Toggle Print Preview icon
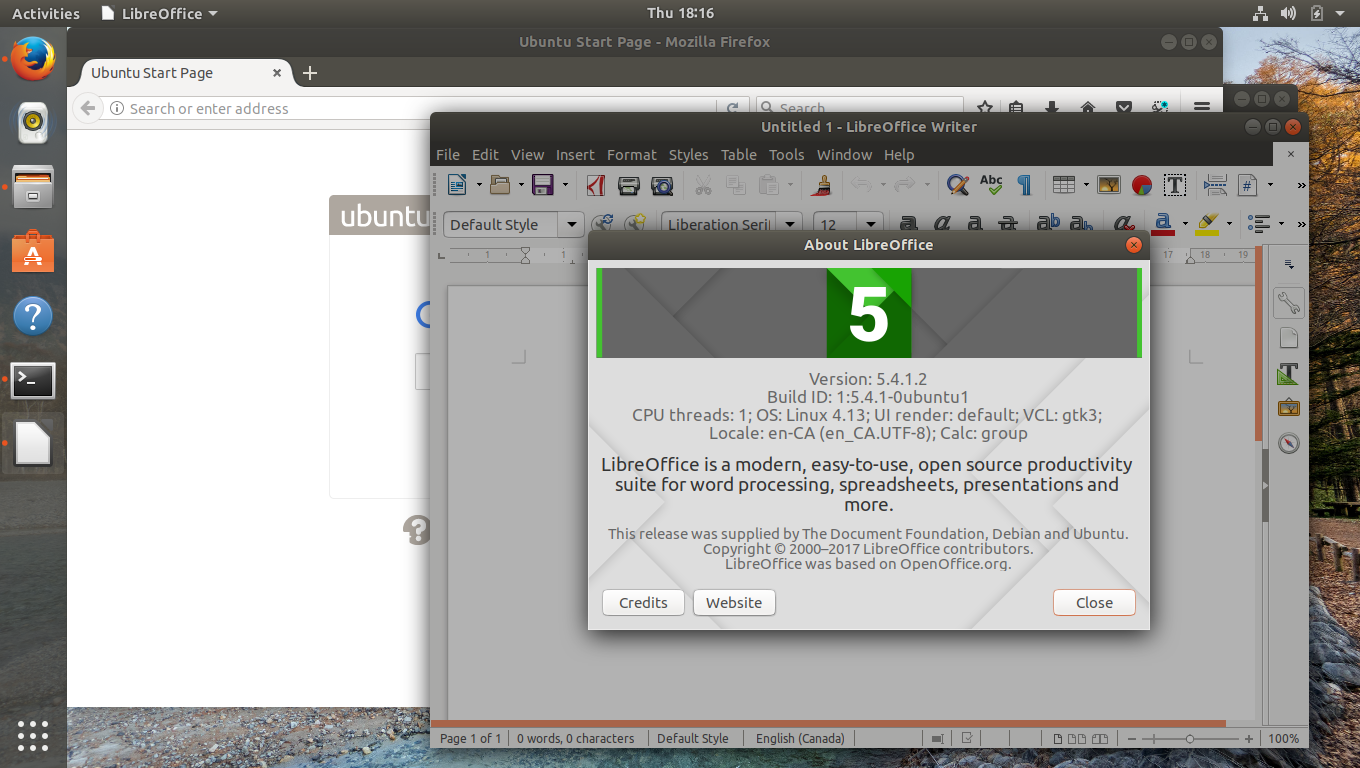This screenshot has width=1360, height=768. pos(662,185)
